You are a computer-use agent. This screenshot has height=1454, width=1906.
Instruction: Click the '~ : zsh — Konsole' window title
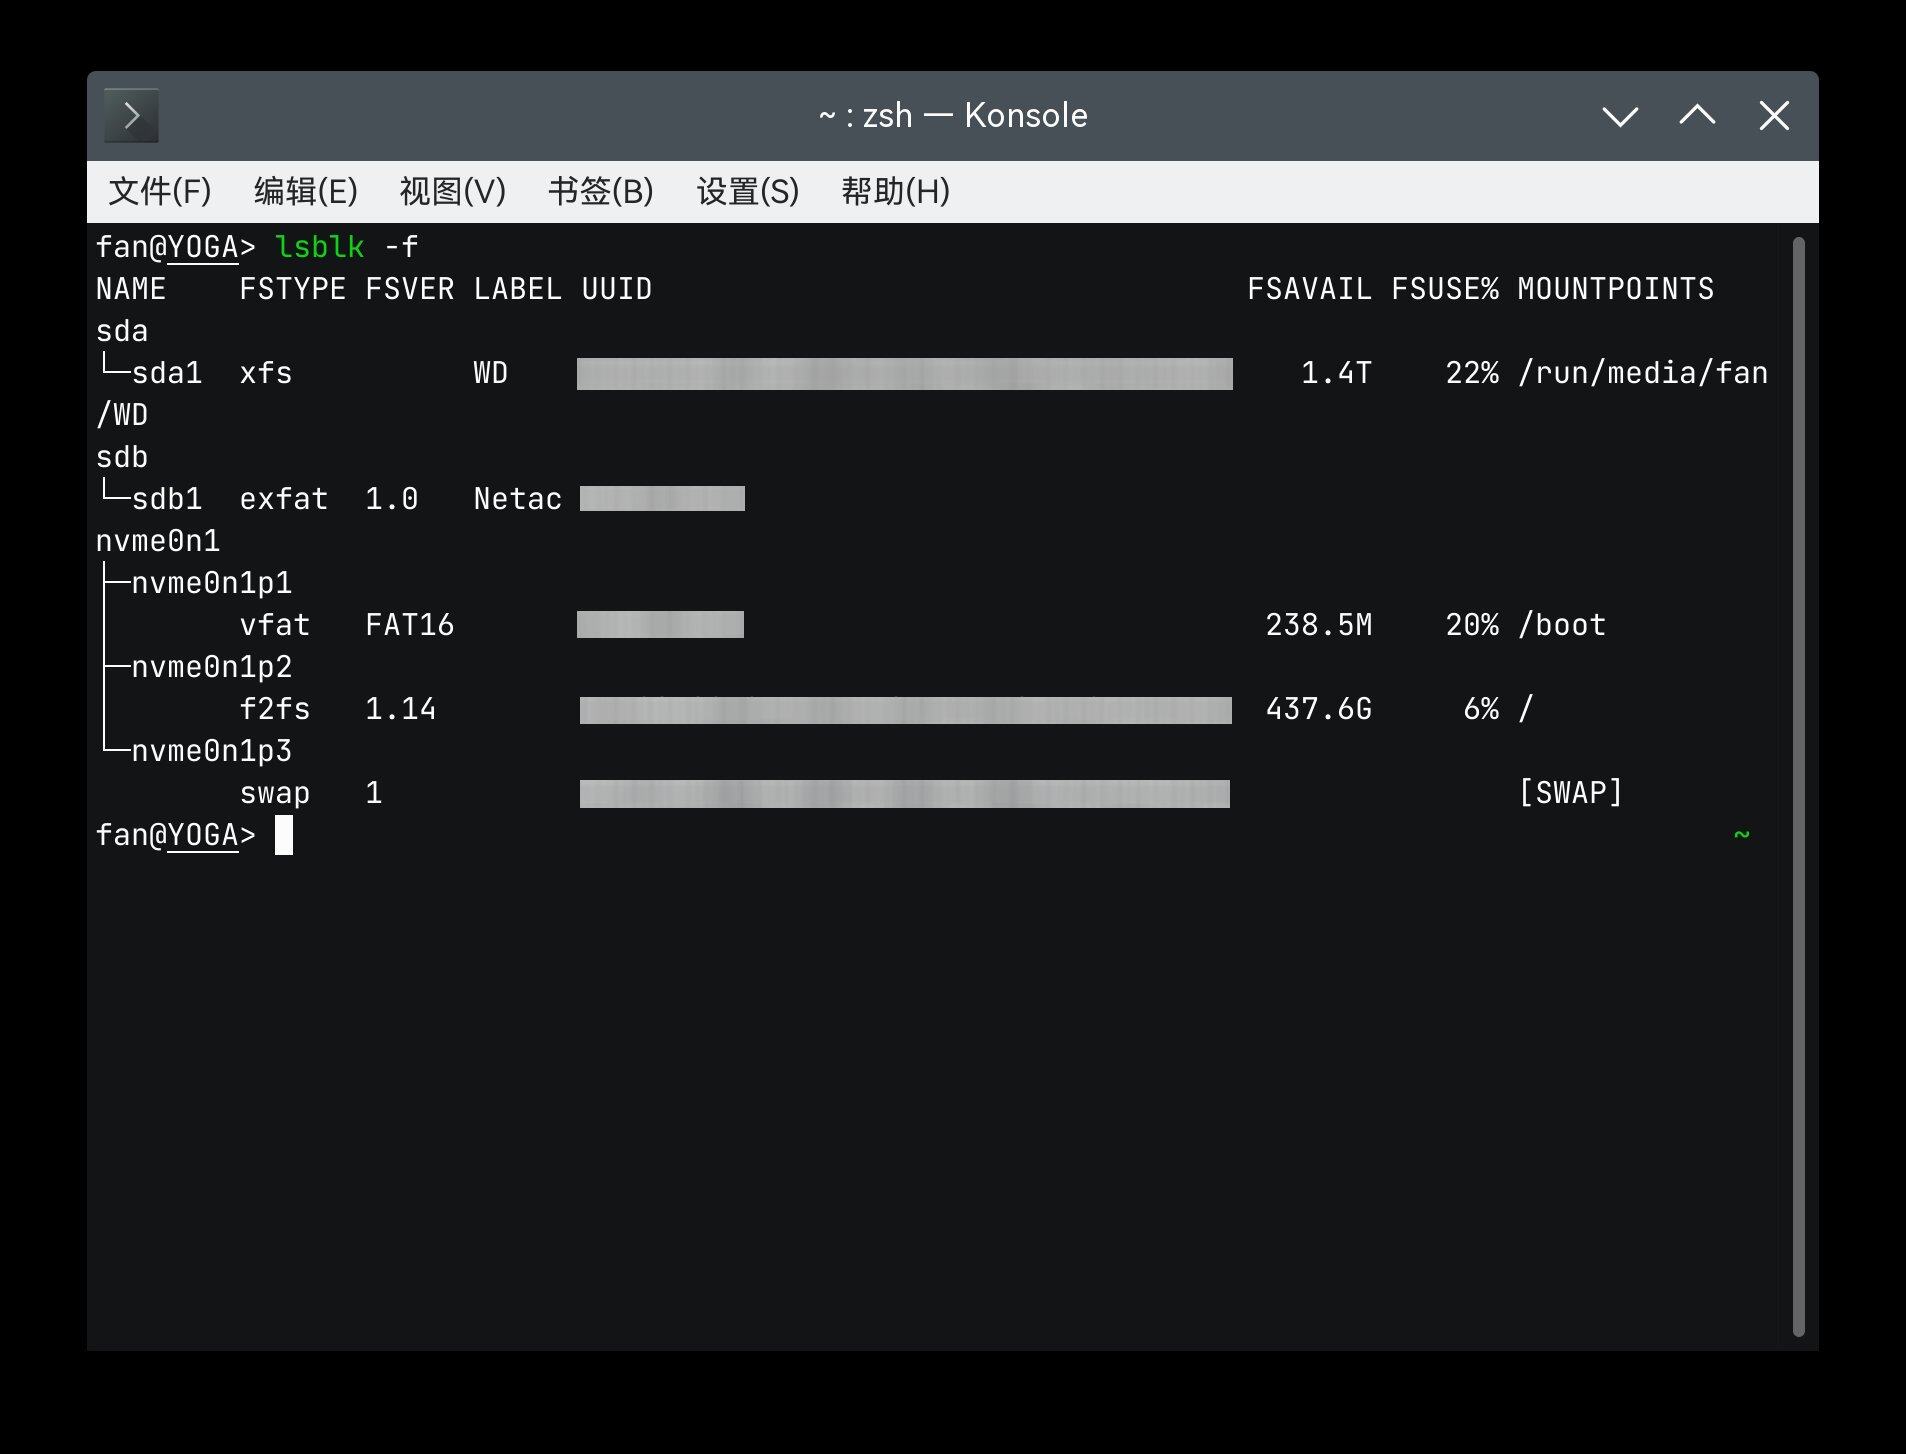point(953,116)
